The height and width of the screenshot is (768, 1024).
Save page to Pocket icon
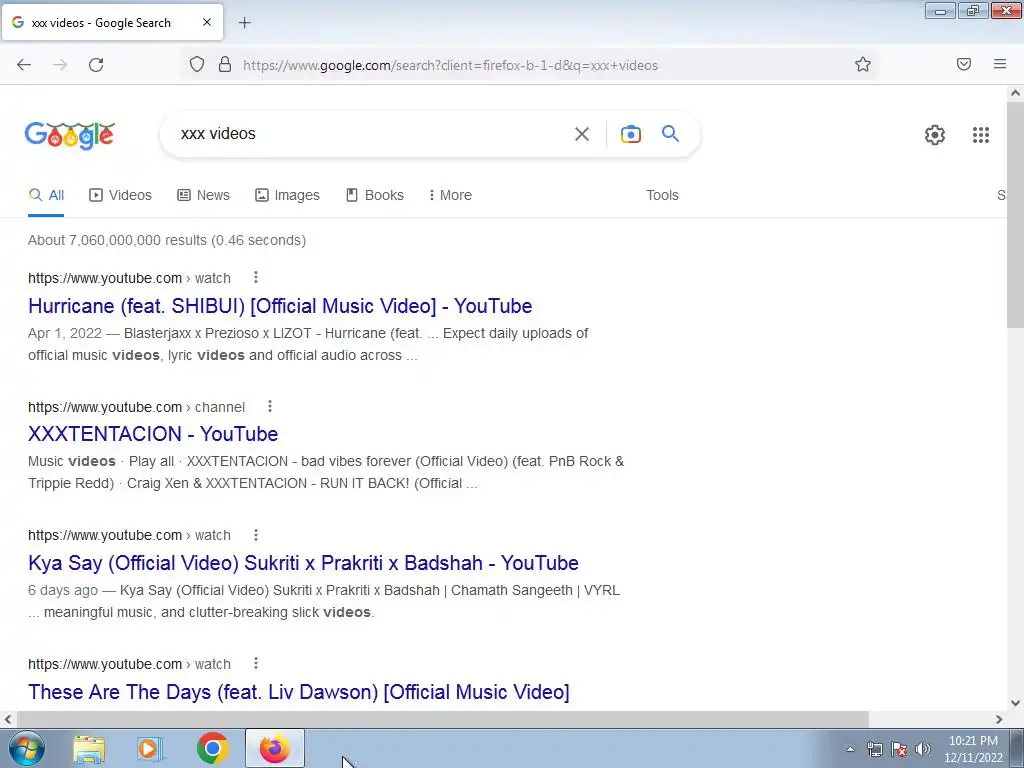coord(964,64)
